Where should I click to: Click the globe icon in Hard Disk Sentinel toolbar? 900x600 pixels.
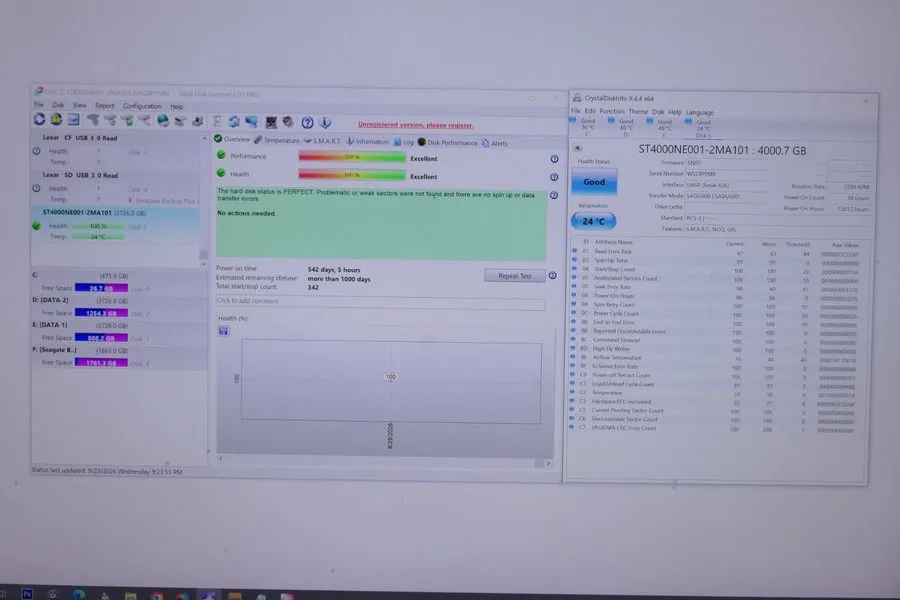(x=163, y=121)
